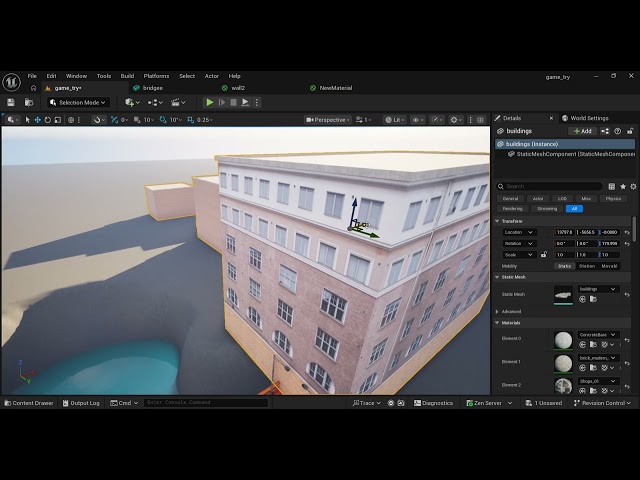The image size is (640, 480).
Task: Open Revision Control menu
Action: (602, 403)
